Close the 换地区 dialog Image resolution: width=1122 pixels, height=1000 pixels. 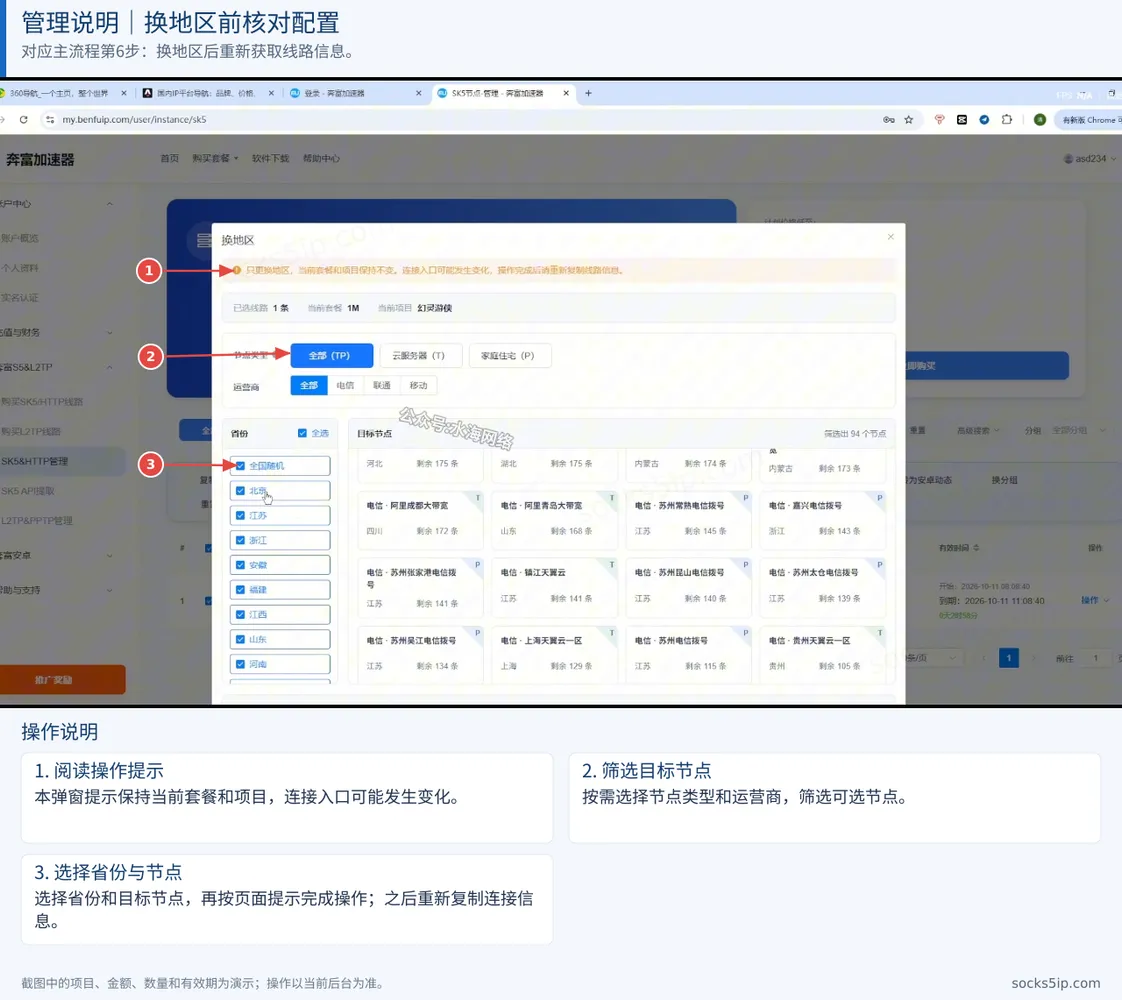click(x=891, y=237)
